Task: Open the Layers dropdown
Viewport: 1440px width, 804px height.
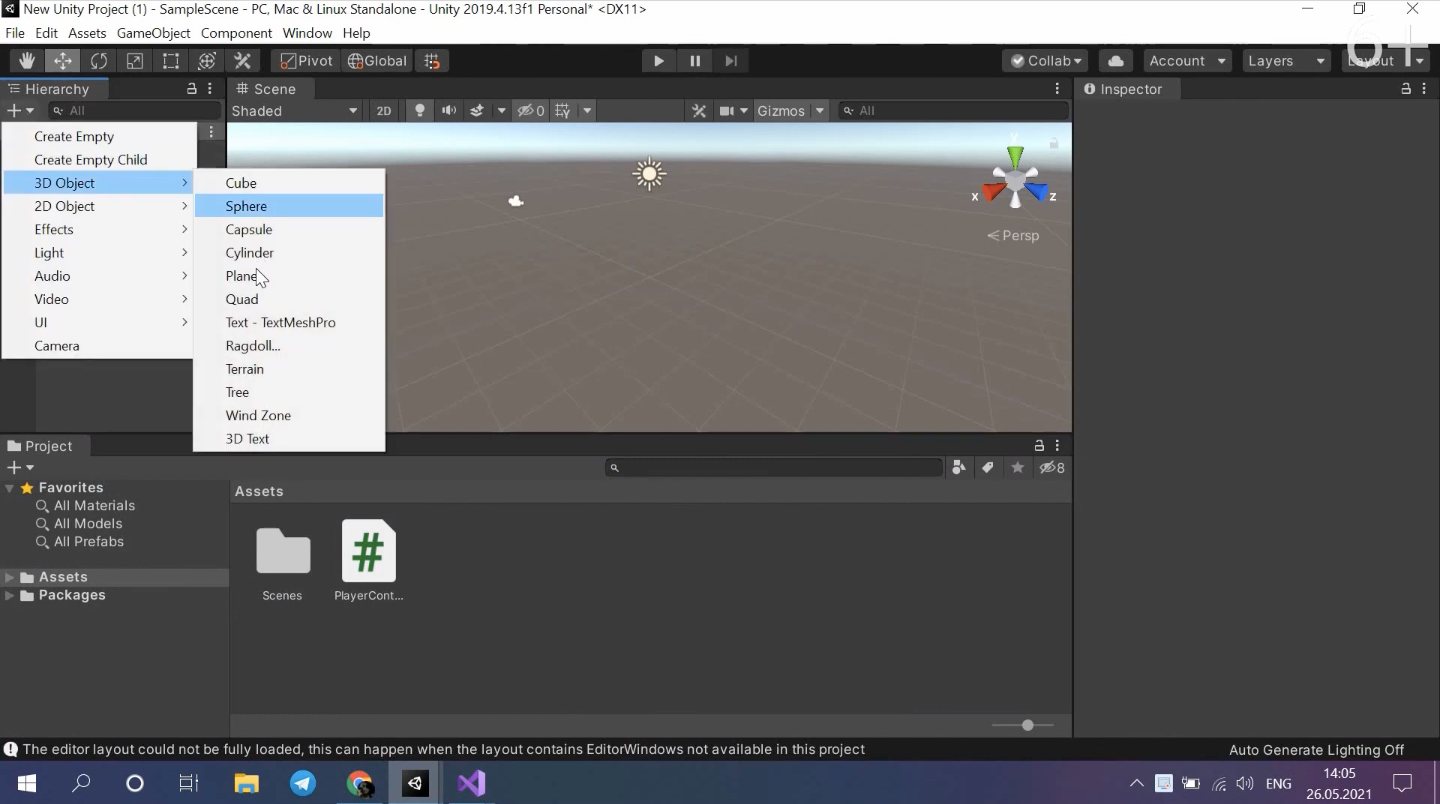Action: [1285, 61]
